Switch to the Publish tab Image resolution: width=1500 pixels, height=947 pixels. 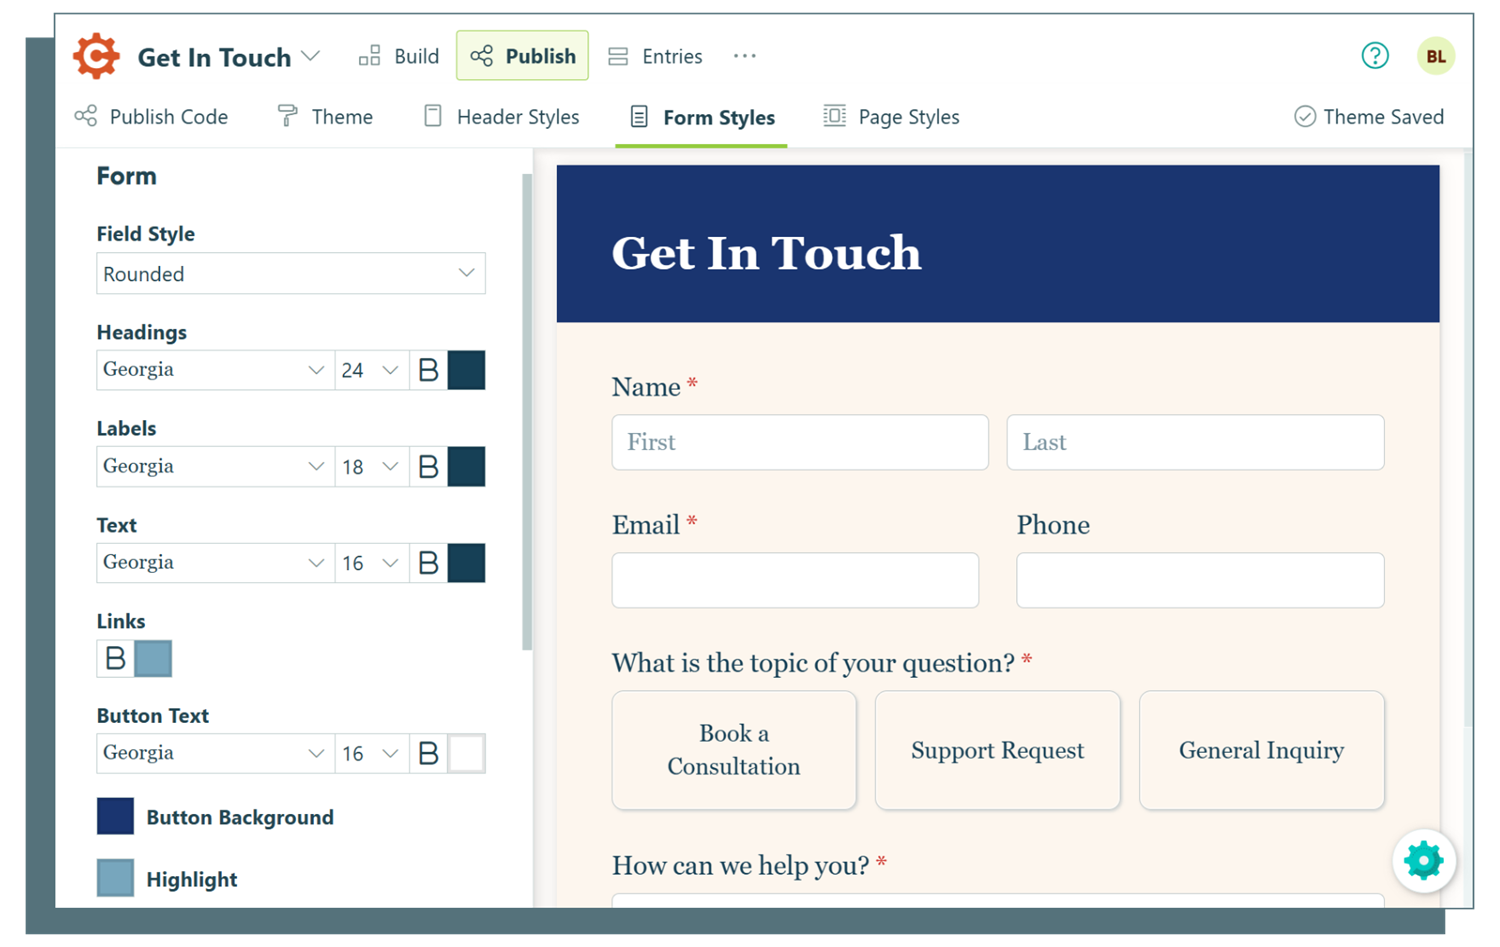pyautogui.click(x=522, y=56)
